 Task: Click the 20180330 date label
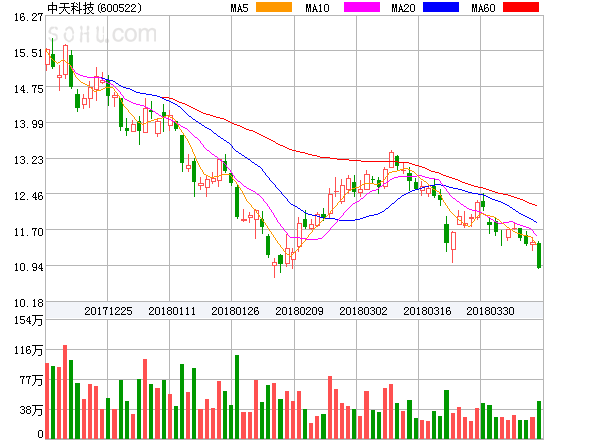pyautogui.click(x=490, y=311)
